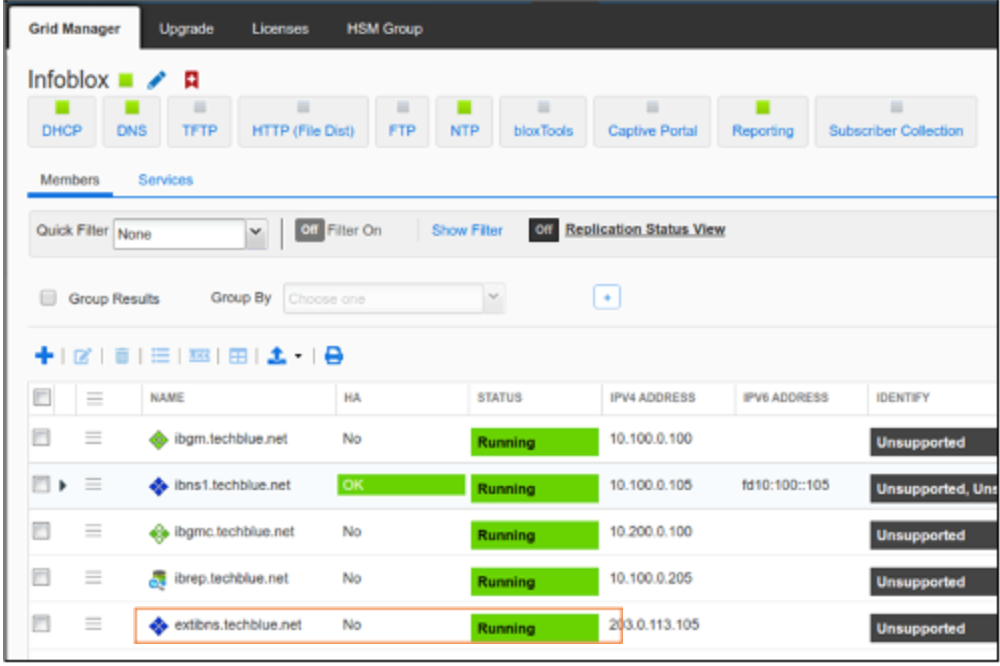Select the Services tab

pos(165,180)
